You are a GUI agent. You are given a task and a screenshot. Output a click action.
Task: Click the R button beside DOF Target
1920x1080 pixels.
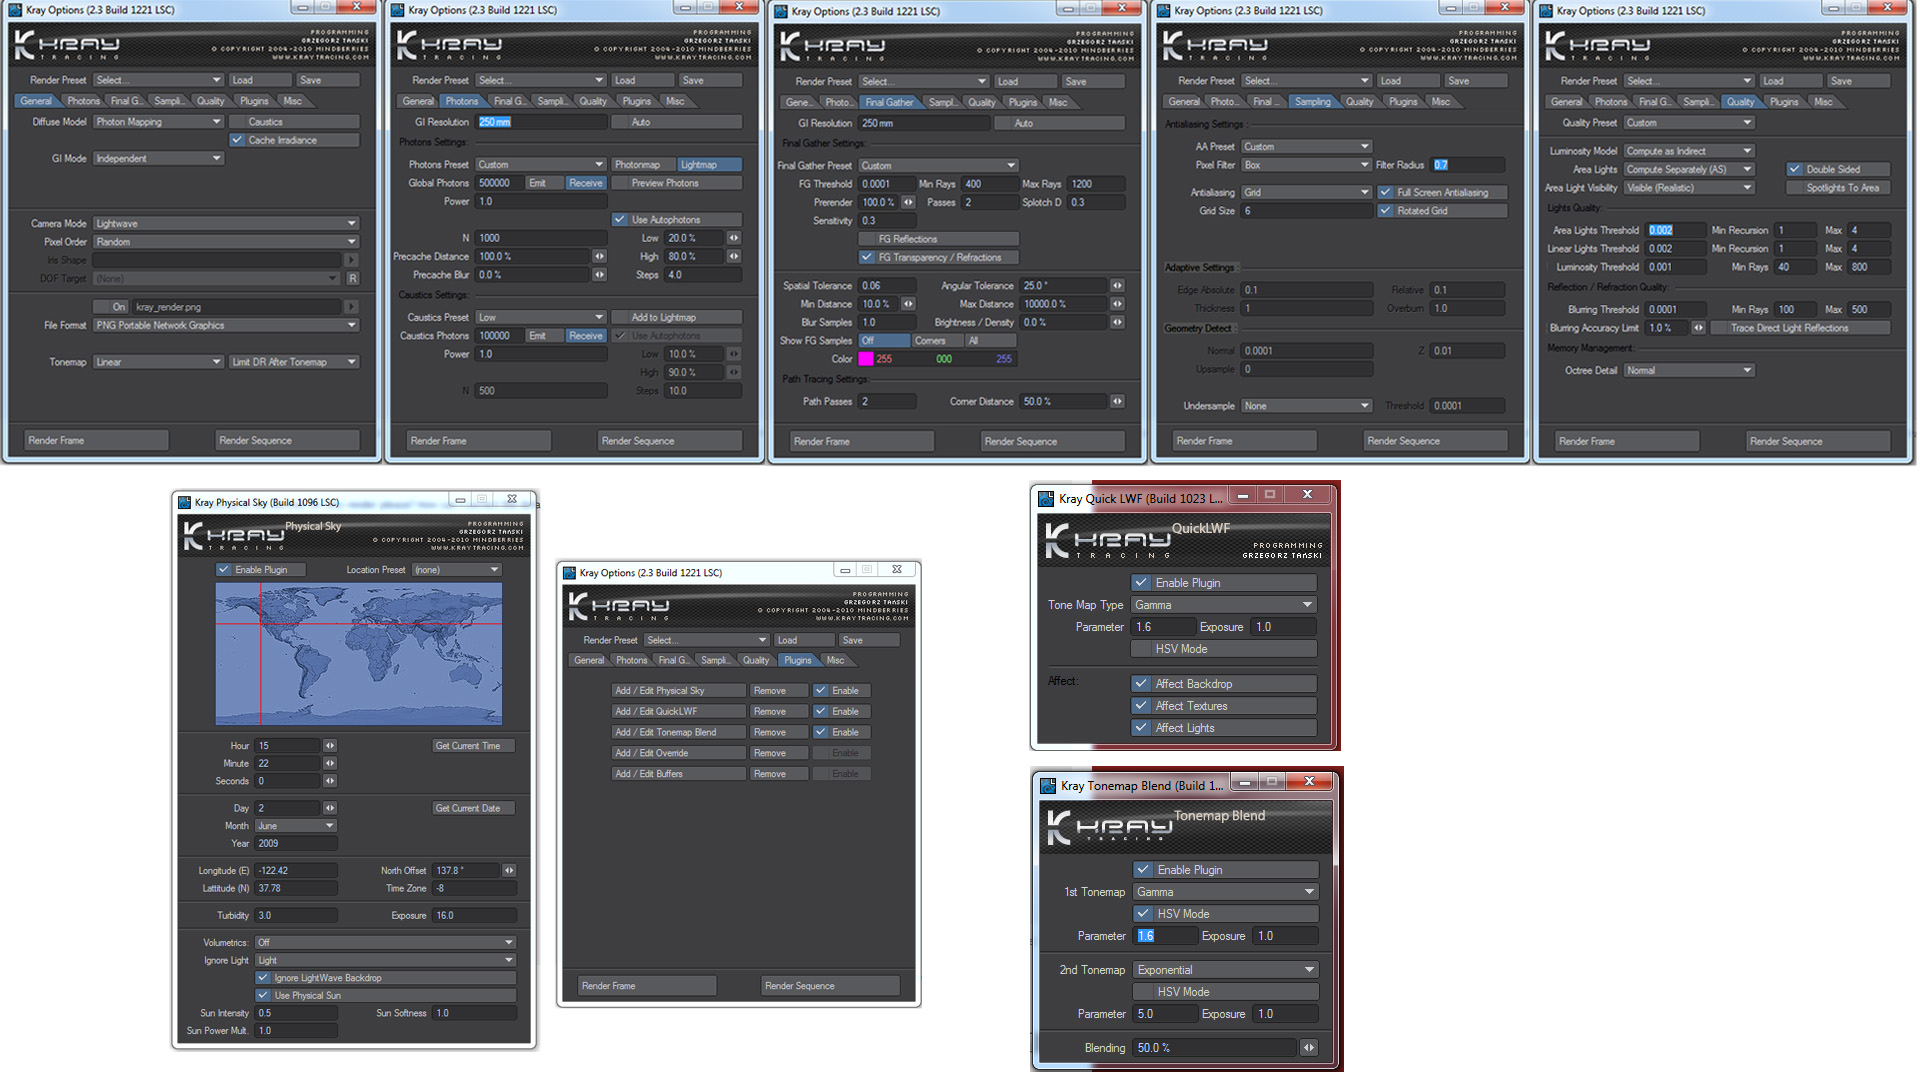pyautogui.click(x=352, y=279)
